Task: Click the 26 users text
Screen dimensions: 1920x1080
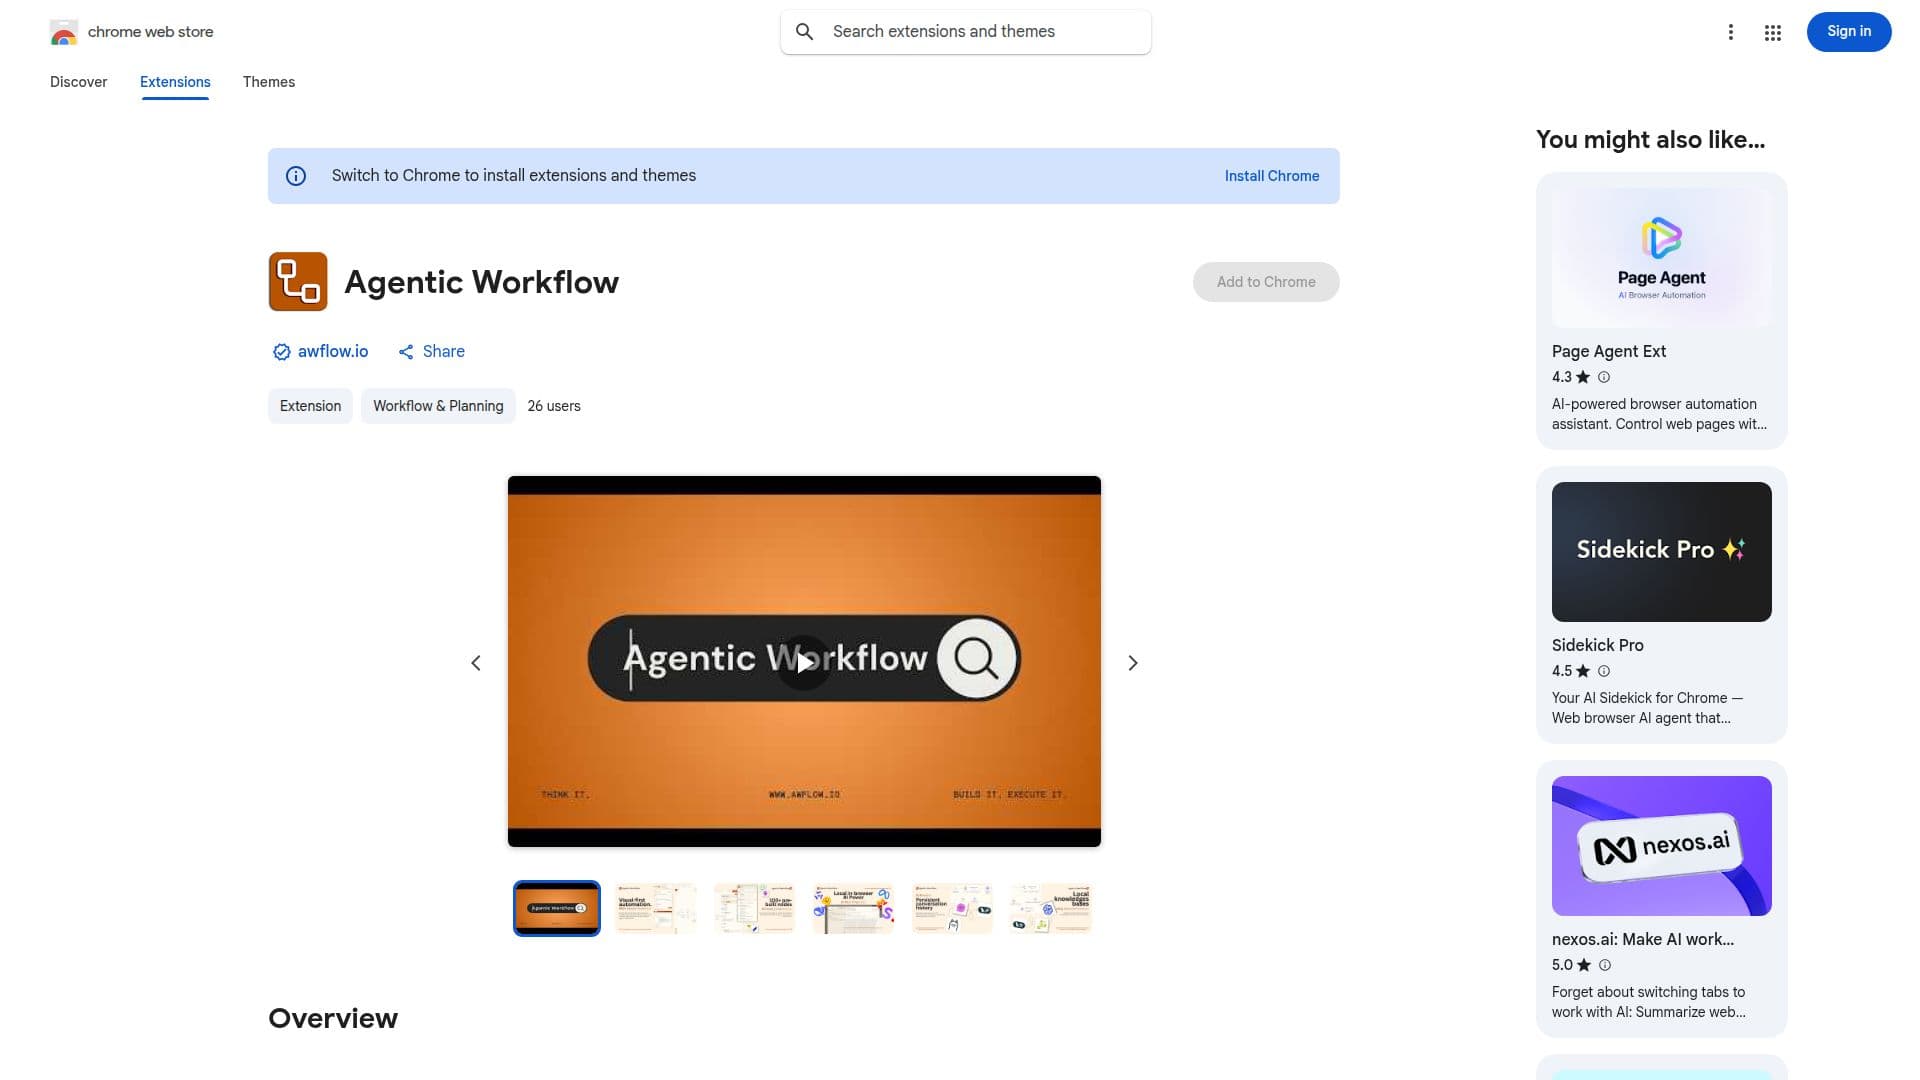Action: point(554,406)
